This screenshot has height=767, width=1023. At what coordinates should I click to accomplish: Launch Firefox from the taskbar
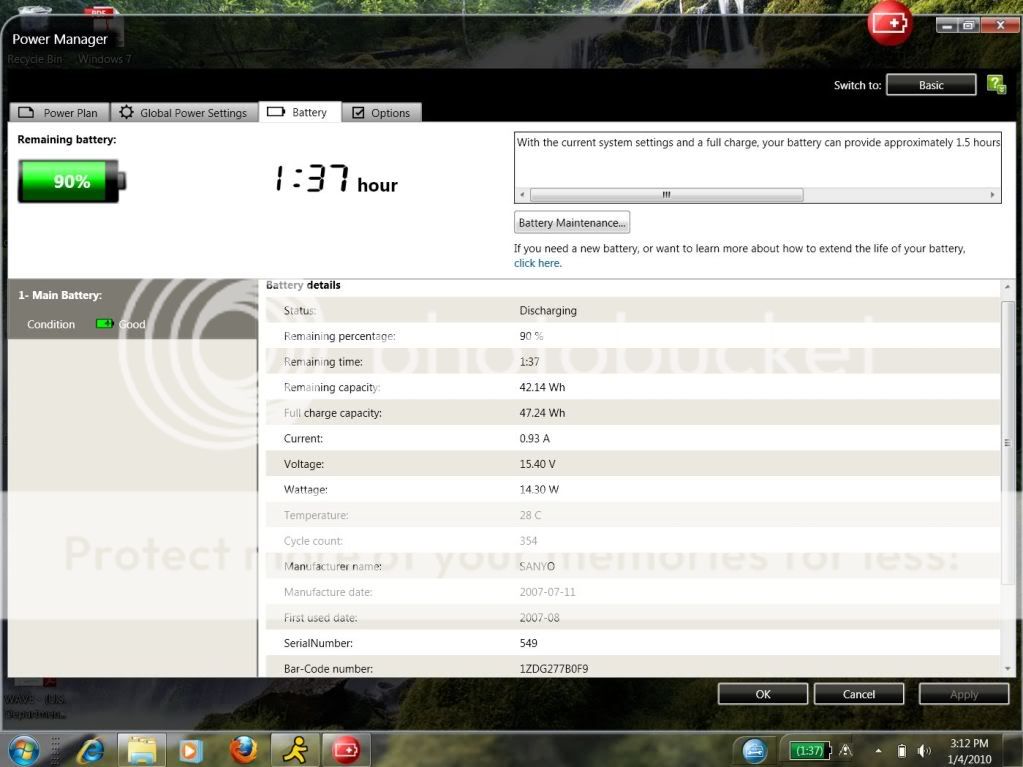click(243, 749)
